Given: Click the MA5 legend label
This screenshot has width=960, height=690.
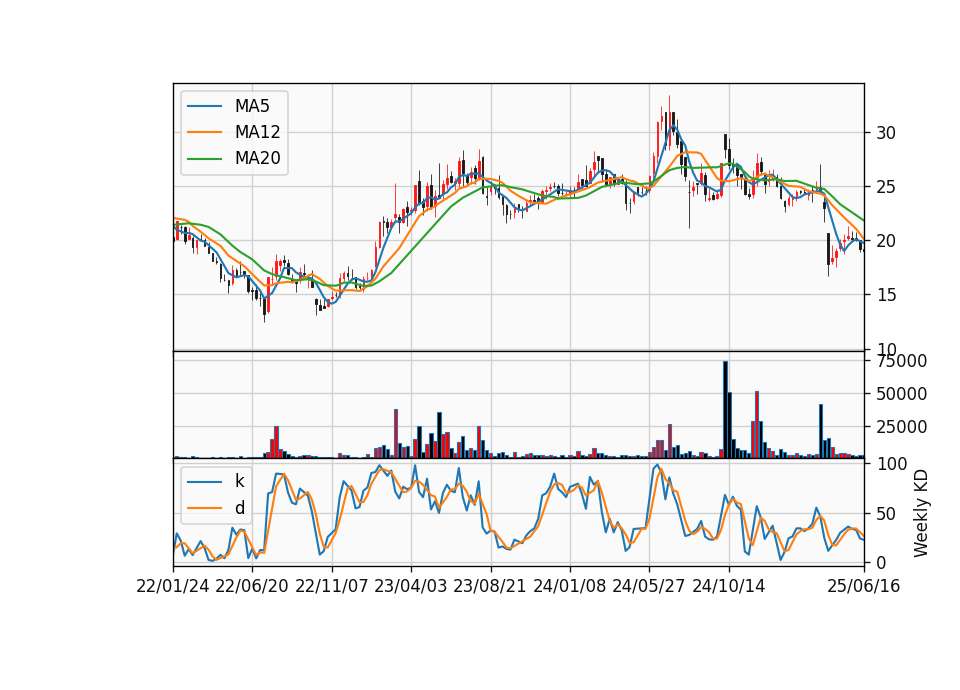Looking at the screenshot, I should pyautogui.click(x=252, y=106).
